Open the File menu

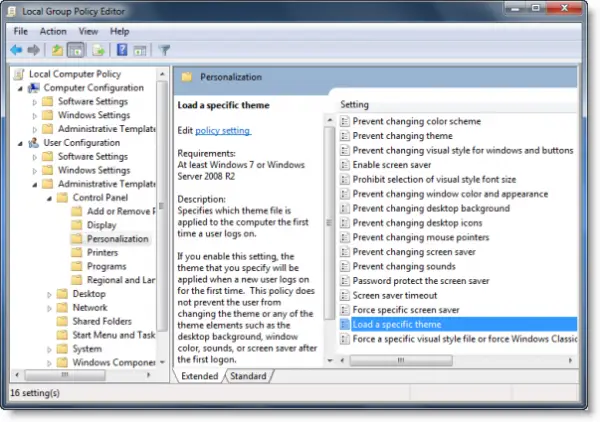21,31
